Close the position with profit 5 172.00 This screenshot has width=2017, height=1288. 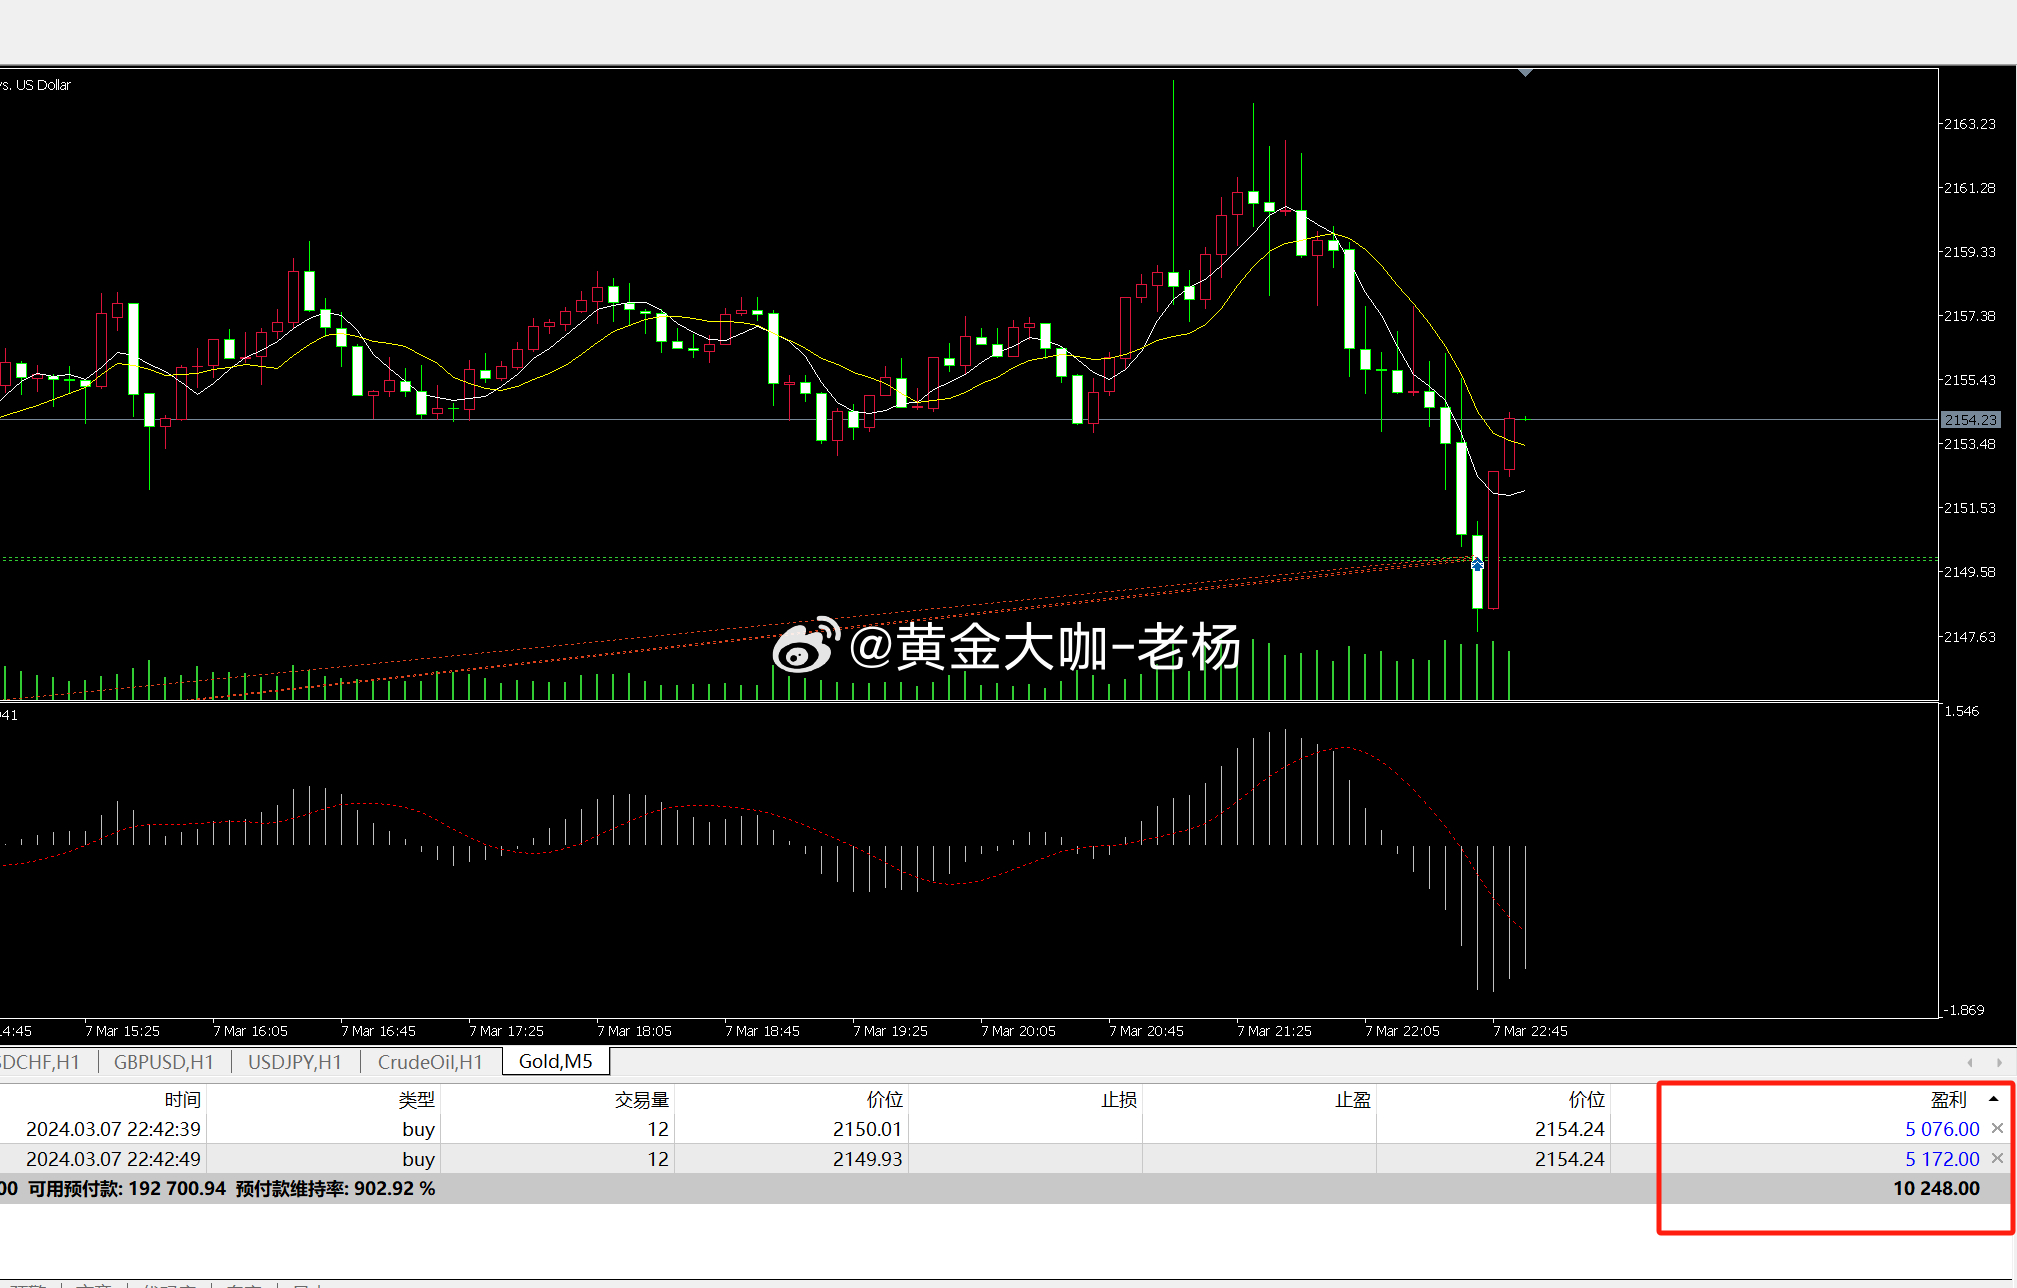1996,1158
